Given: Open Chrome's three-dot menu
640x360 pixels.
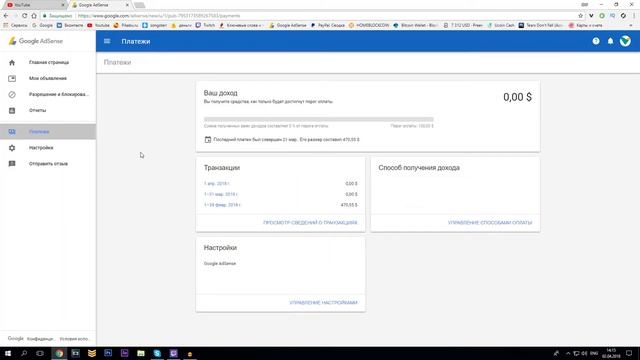Looking at the screenshot, I should pyautogui.click(x=634, y=16).
